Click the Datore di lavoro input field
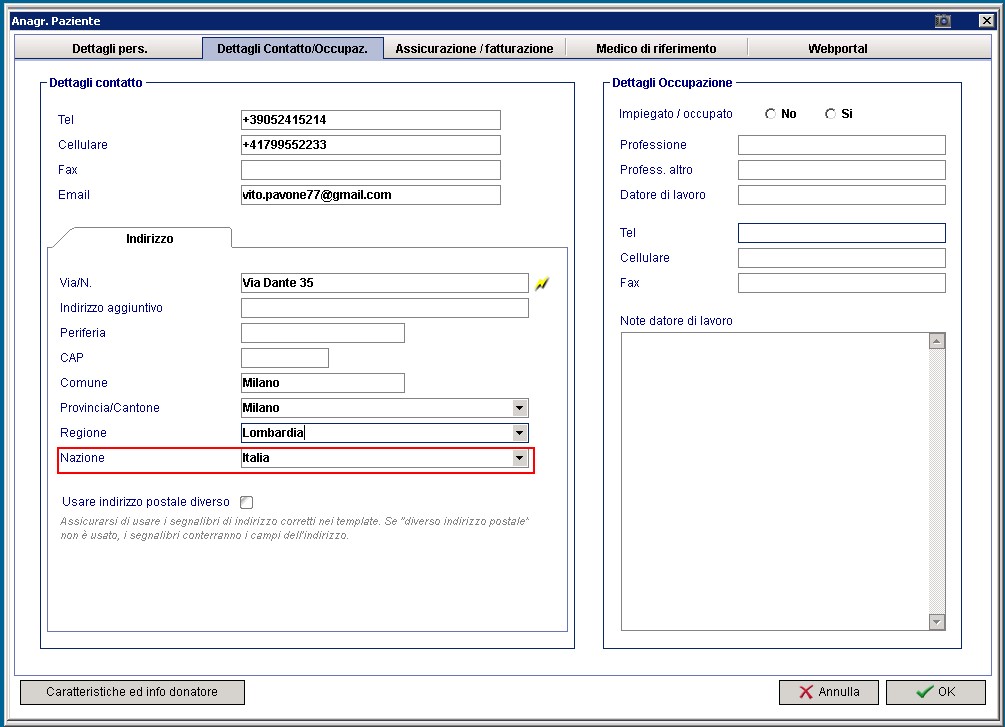This screenshot has height=727, width=1005. click(x=842, y=195)
